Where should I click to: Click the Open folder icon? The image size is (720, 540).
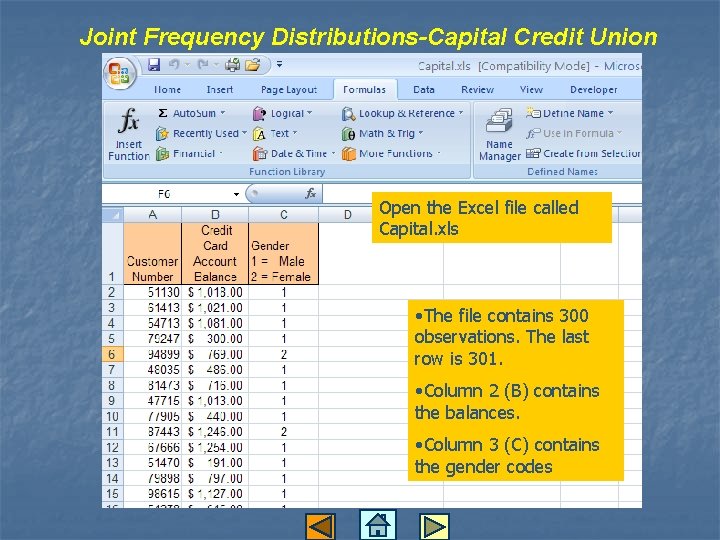pyautogui.click(x=253, y=65)
